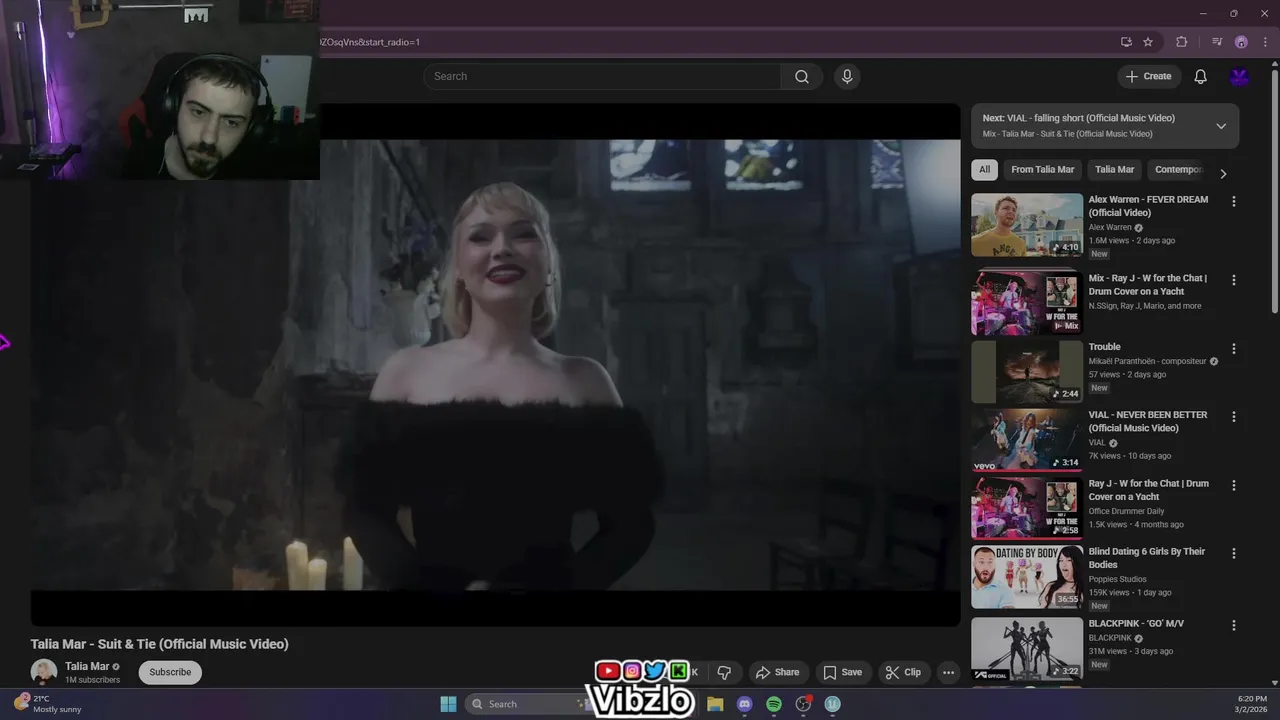This screenshot has width=1280, height=720.
Task: Open Spotify from the taskbar
Action: [x=774, y=704]
